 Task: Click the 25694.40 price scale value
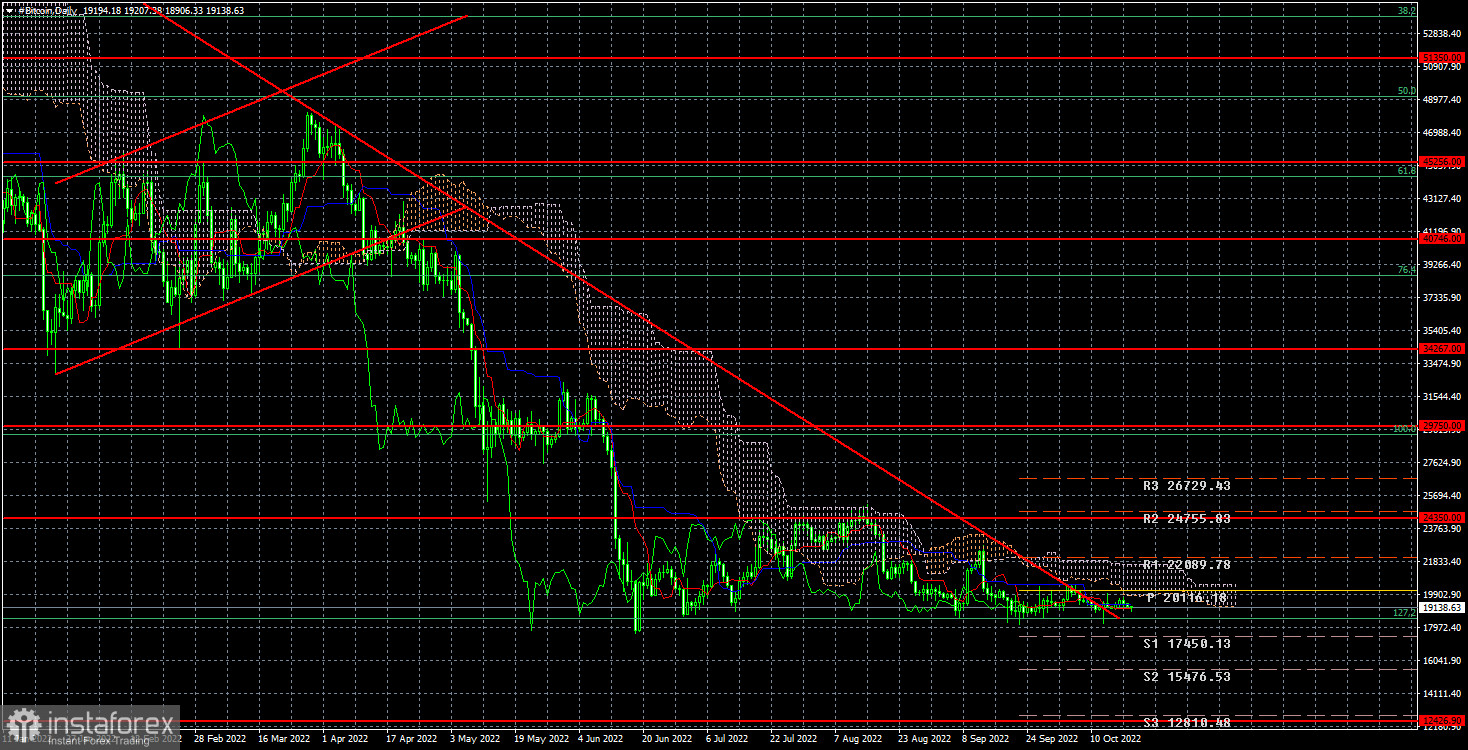[1443, 496]
